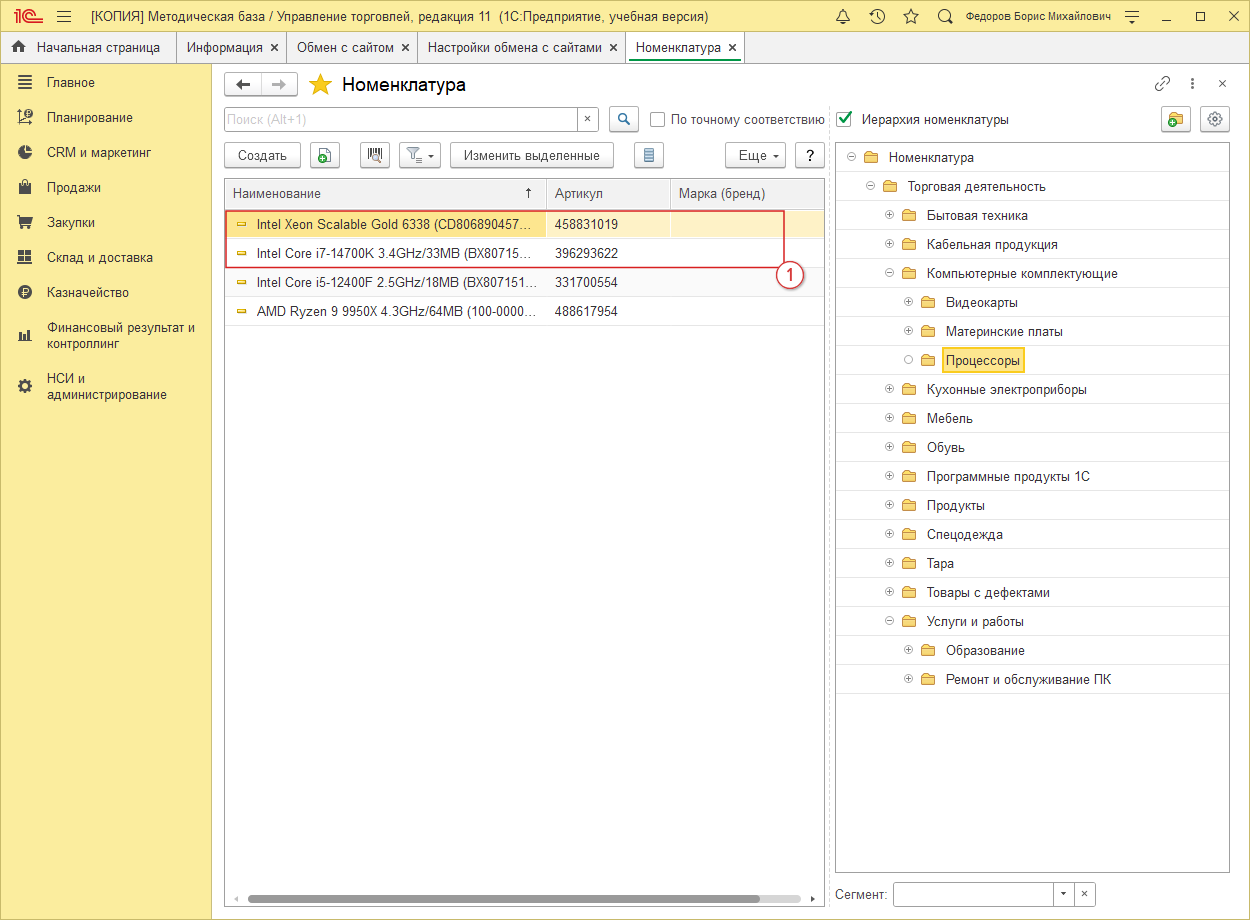Screen dimensions: 1250x920
Task: Click the magnifier find button beside search field
Action: click(x=624, y=119)
